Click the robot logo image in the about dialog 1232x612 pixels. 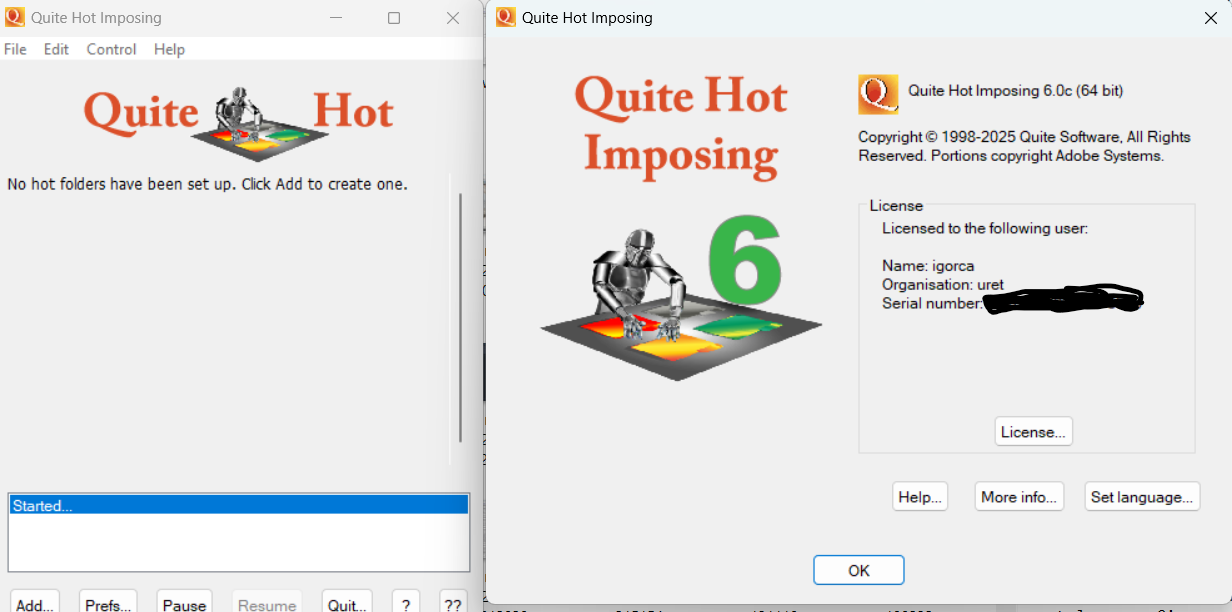coord(681,305)
